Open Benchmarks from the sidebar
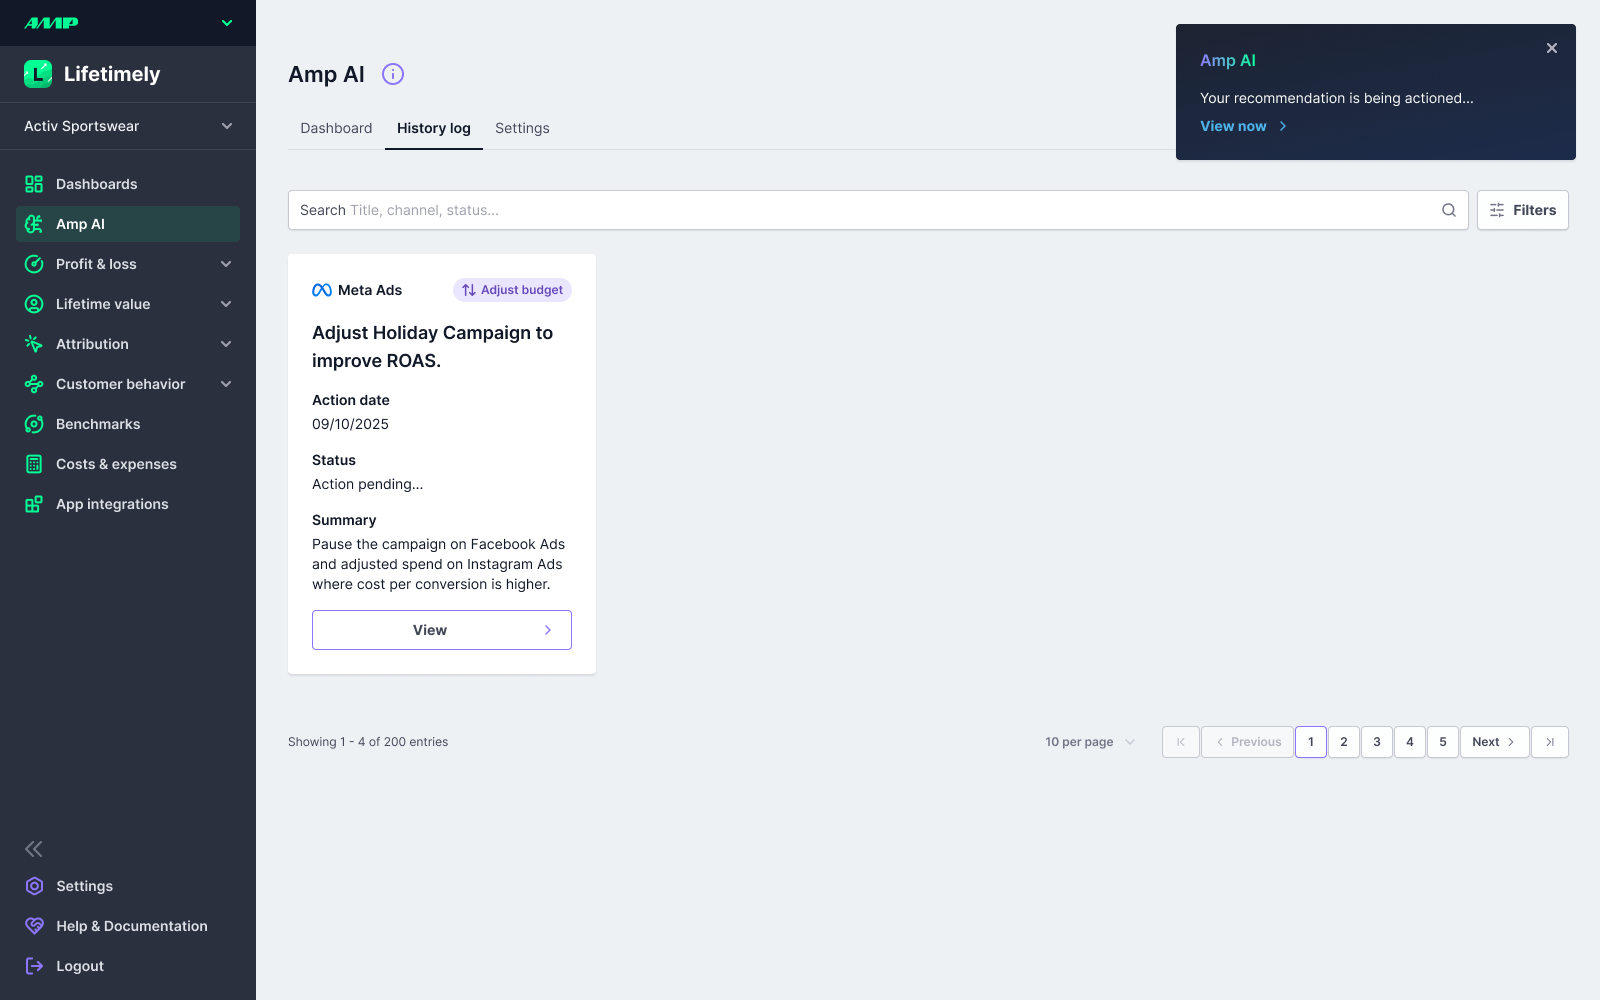Screen dimensions: 1600x1000 pyautogui.click(x=128, y=424)
